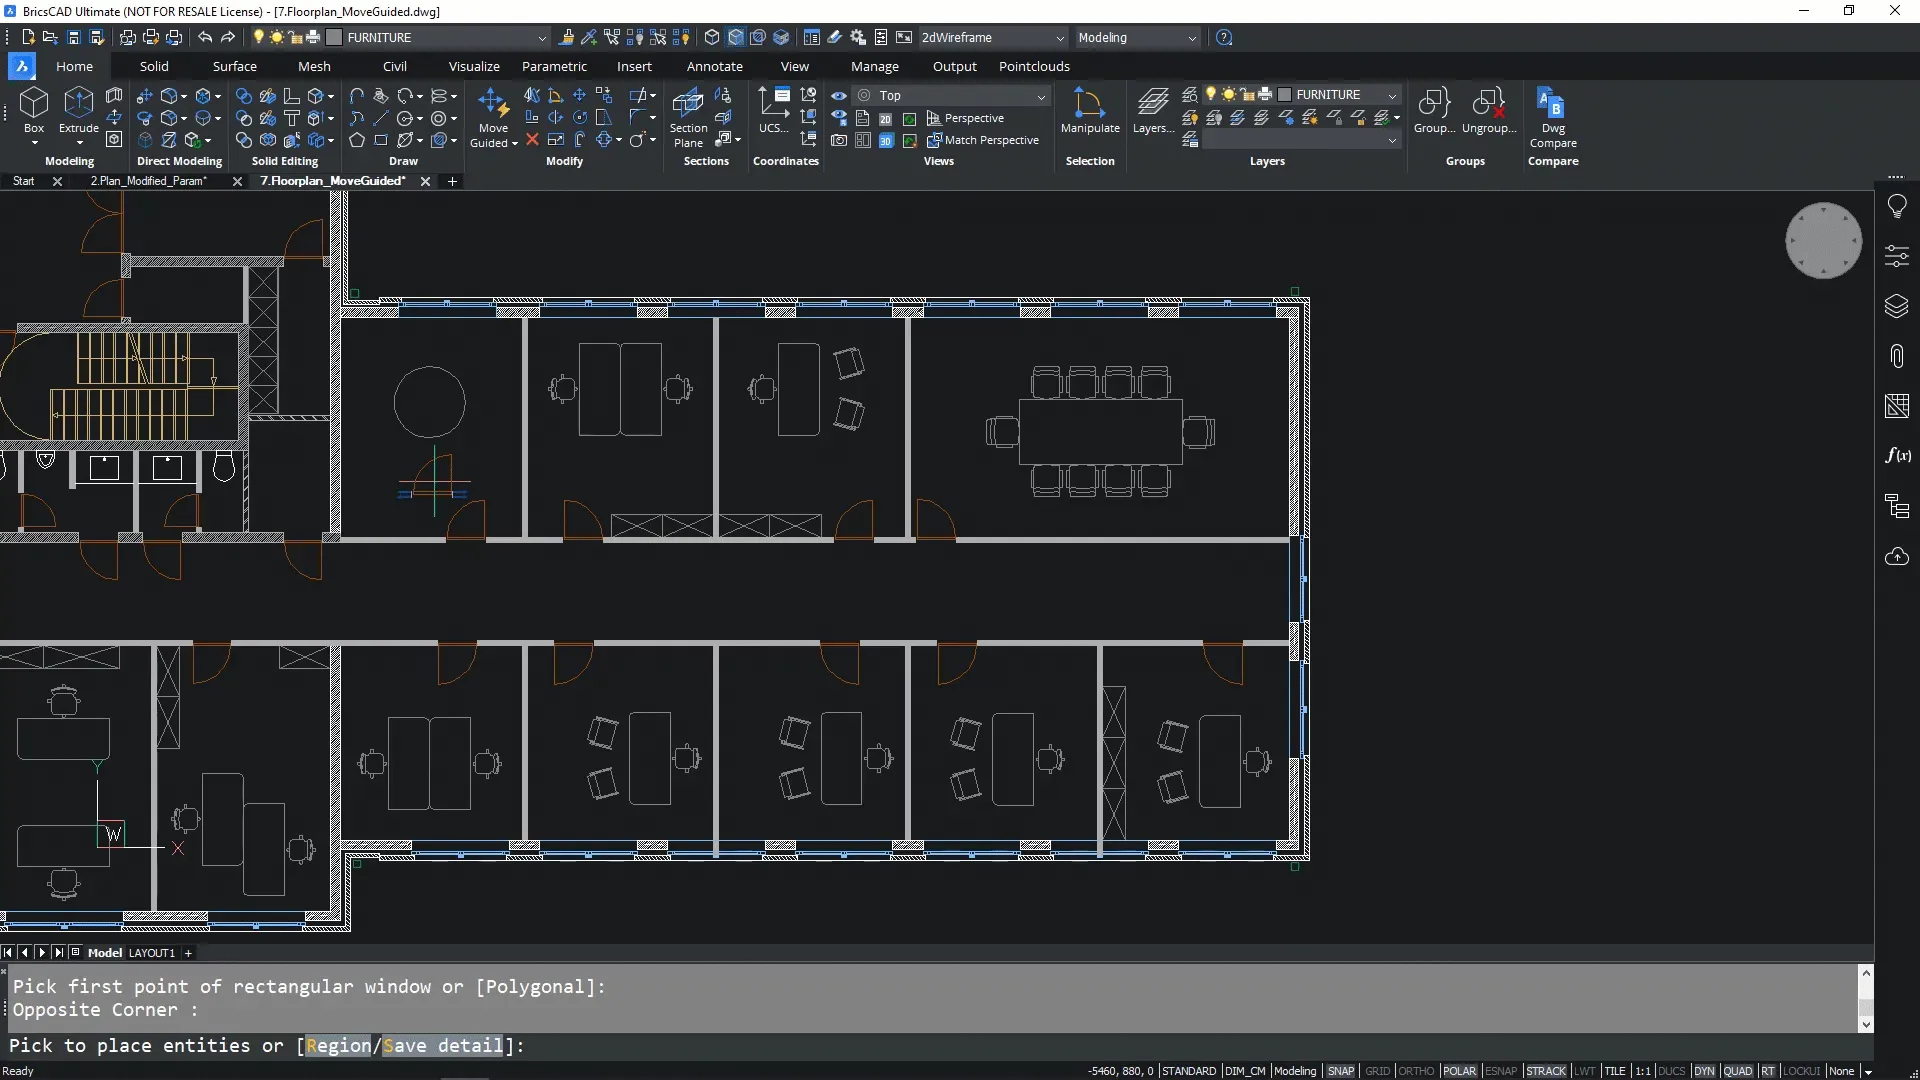Click Save detail command option
Viewport: 1920px width, 1080px height.
[443, 1046]
